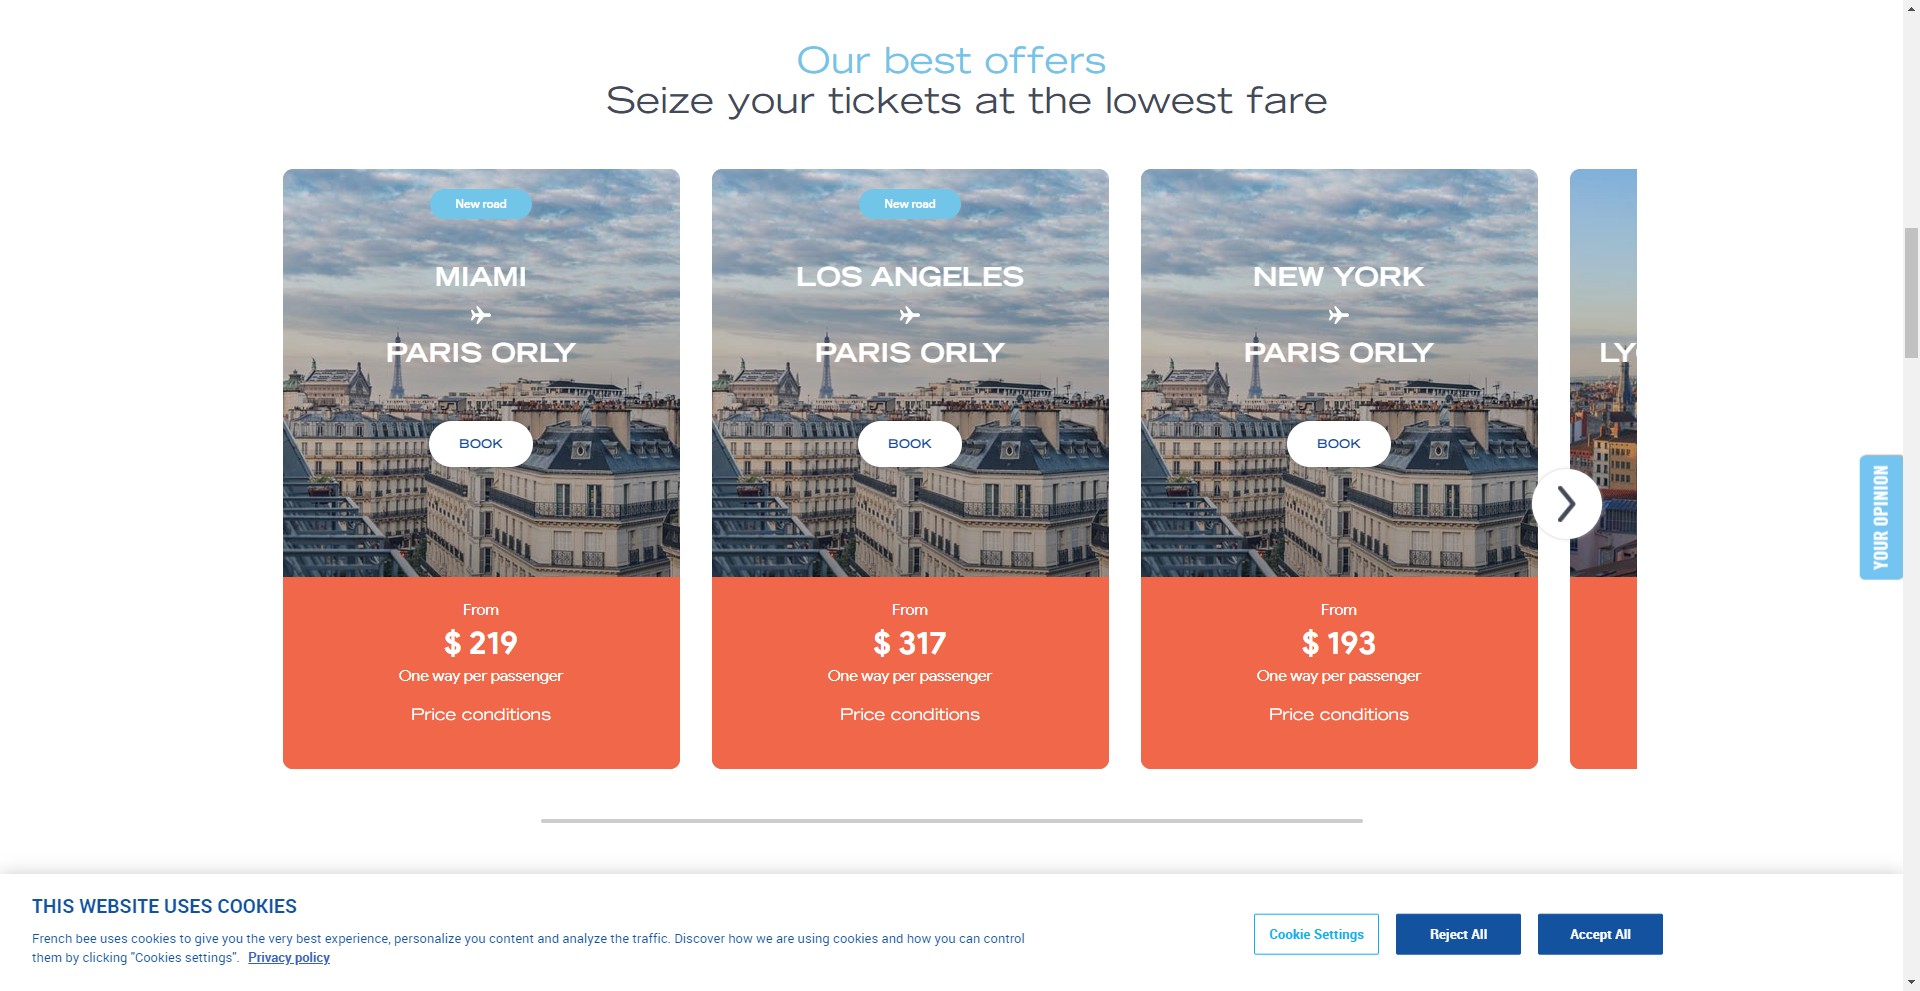Open Cookie Settings
The image size is (1920, 991).
pyautogui.click(x=1316, y=934)
